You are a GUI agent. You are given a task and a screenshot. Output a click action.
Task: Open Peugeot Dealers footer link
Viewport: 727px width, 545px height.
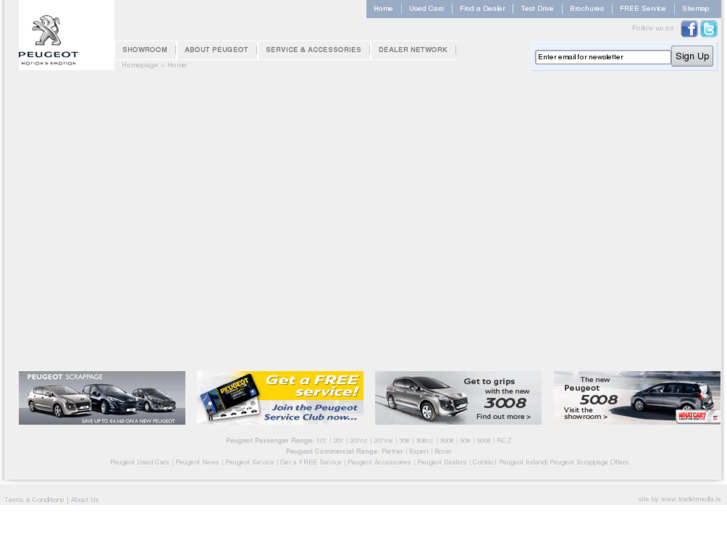click(442, 462)
